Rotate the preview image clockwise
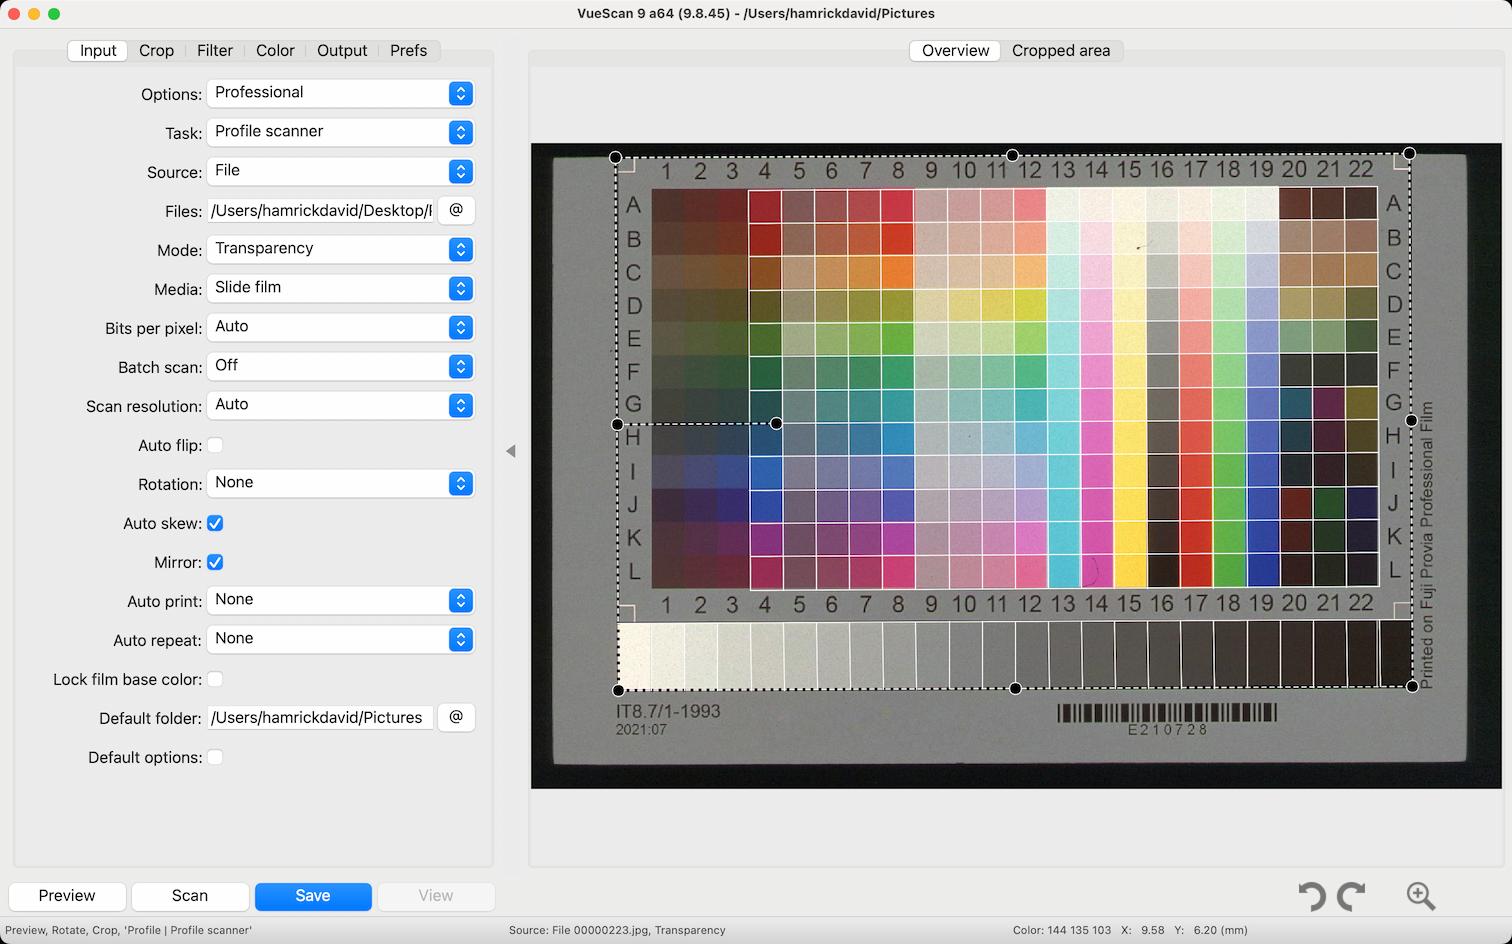The image size is (1512, 944). (1350, 896)
